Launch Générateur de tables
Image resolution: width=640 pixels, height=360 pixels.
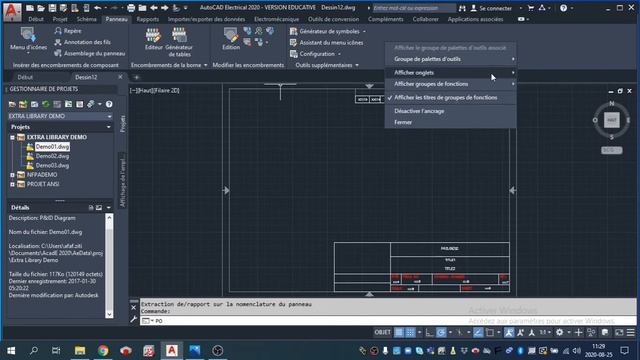tap(179, 42)
